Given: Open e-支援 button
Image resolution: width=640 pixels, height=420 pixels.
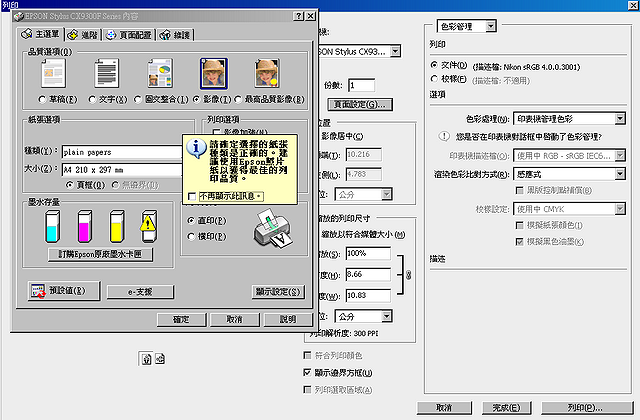Looking at the screenshot, I should (140, 292).
